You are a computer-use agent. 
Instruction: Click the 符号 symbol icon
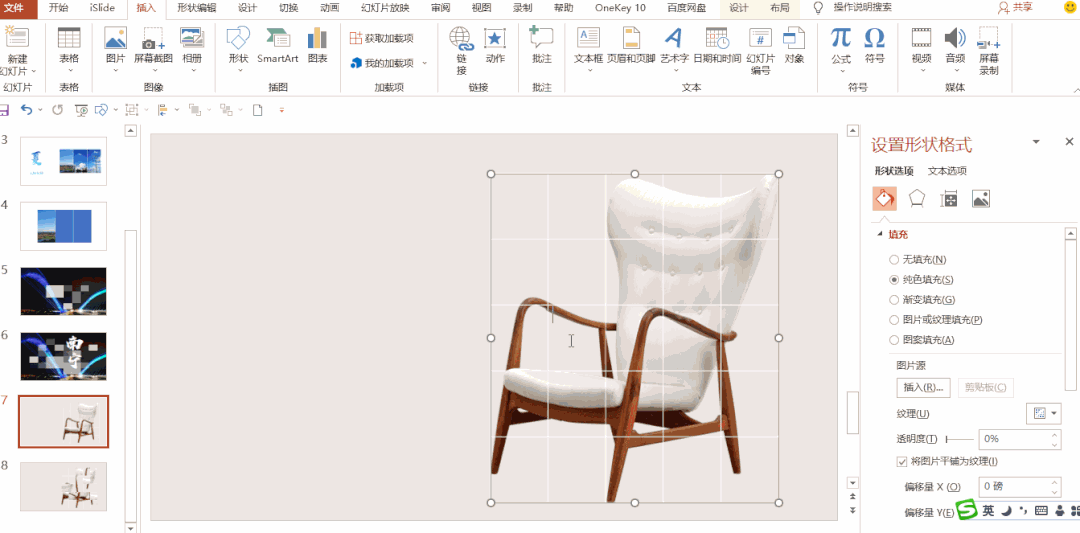click(874, 45)
